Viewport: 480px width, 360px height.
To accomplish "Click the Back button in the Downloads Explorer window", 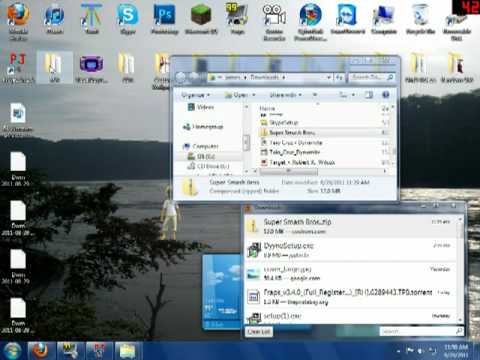I will point(180,77).
